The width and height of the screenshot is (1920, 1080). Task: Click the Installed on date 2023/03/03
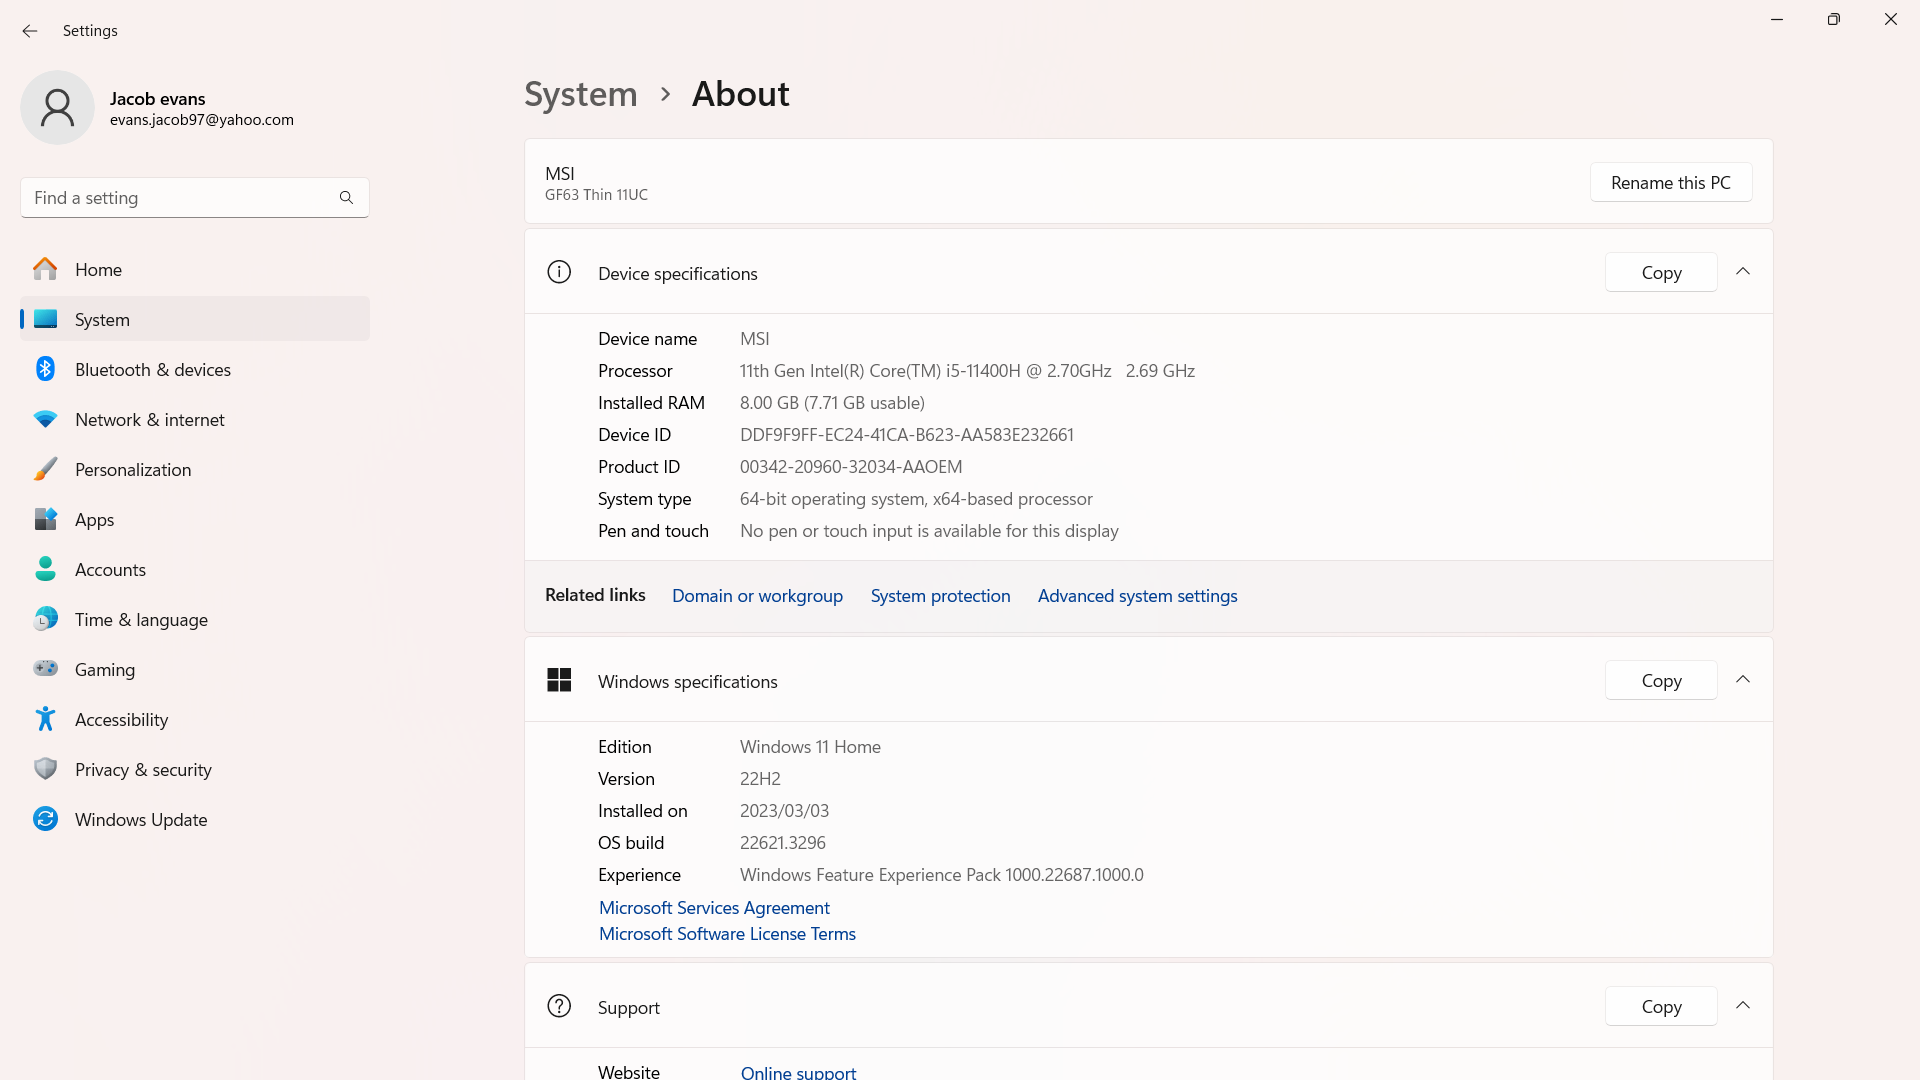pos(784,810)
